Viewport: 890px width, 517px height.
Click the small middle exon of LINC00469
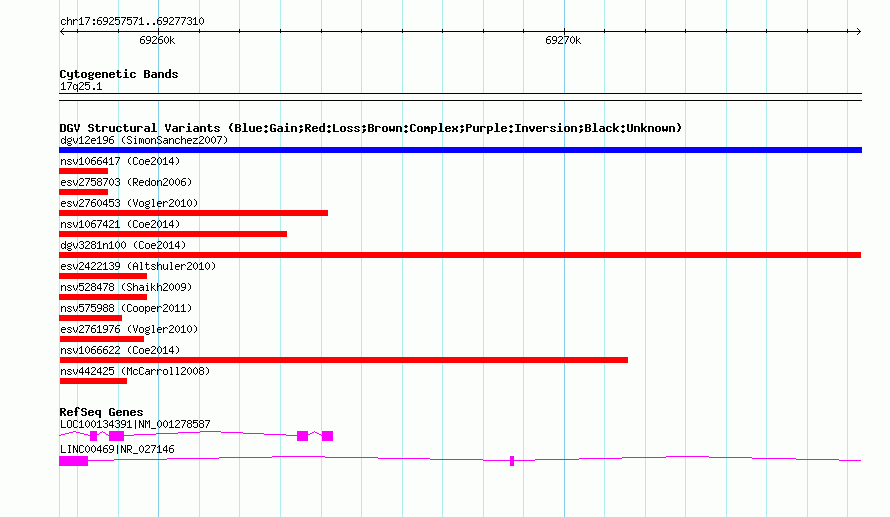(x=512, y=461)
